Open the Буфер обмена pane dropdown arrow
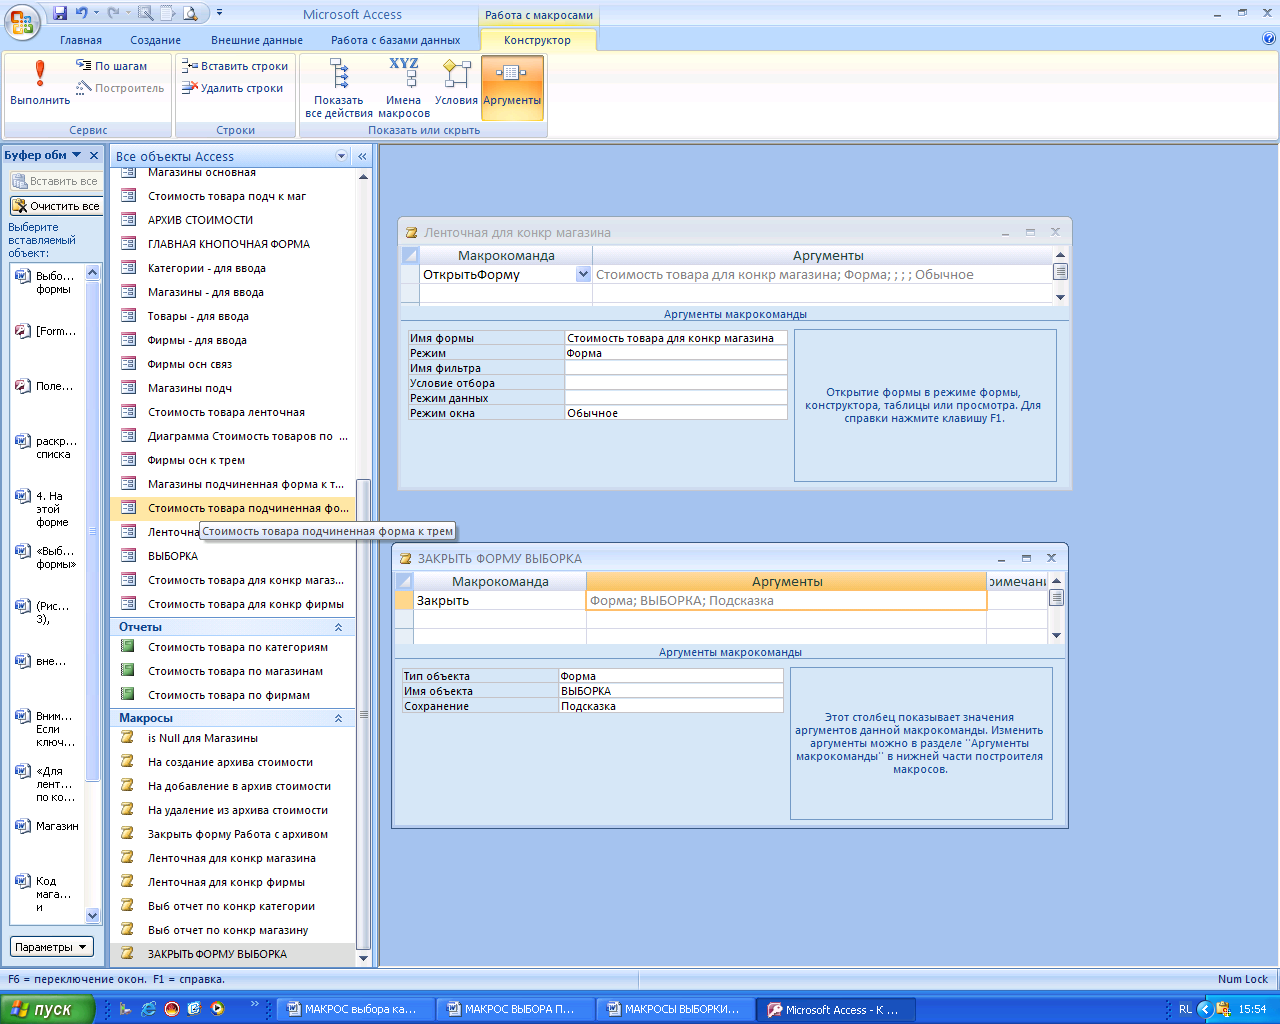The height and width of the screenshot is (1024, 1280). click(77, 155)
